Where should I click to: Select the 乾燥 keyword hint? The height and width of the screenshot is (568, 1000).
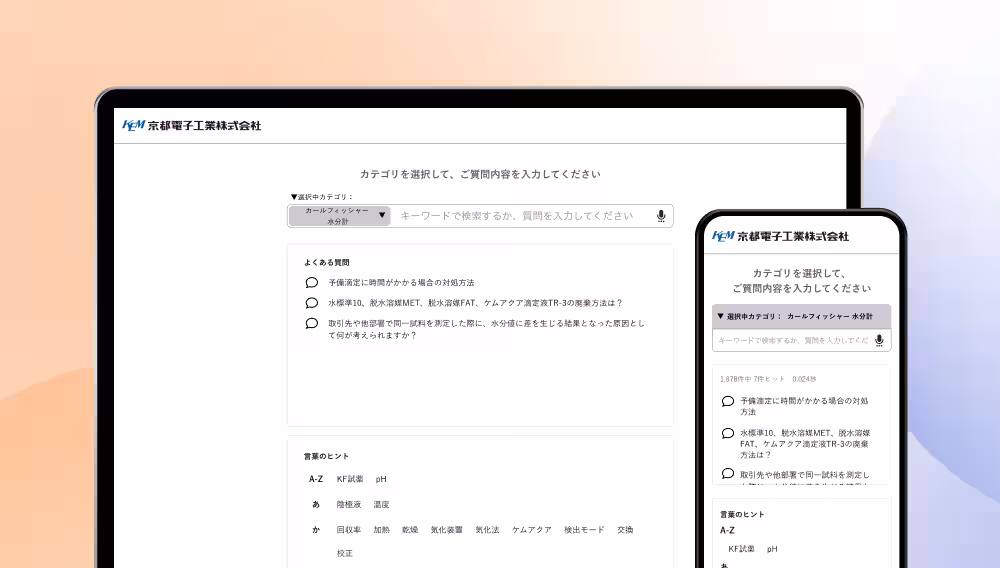pyautogui.click(x=409, y=530)
